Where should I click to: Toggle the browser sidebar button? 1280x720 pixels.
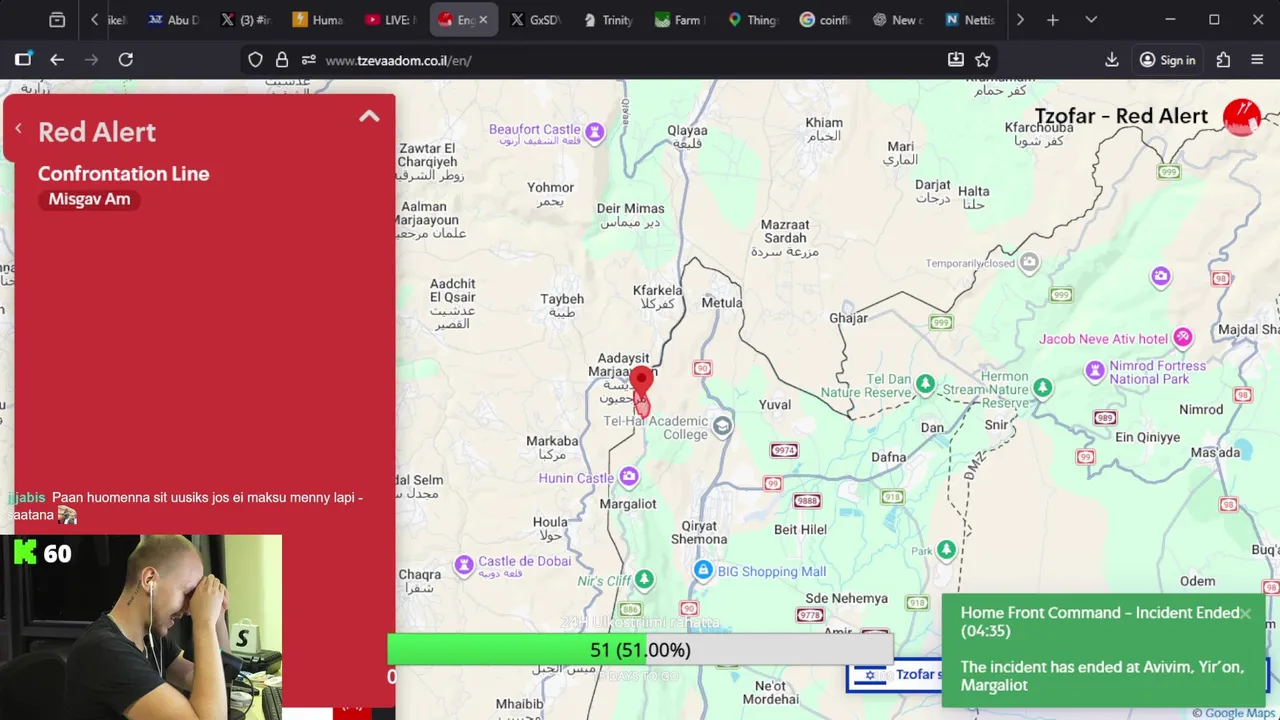pyautogui.click(x=23, y=60)
